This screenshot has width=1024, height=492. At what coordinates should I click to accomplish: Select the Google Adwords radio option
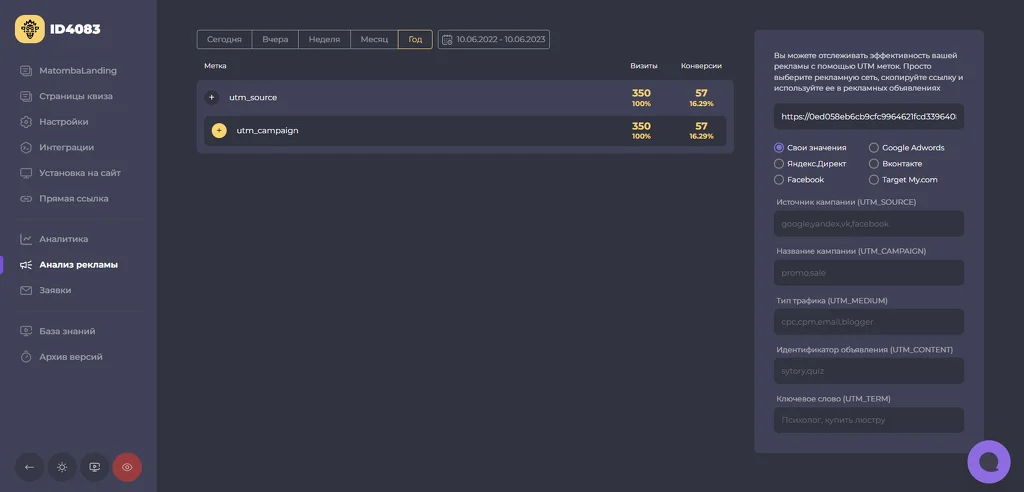click(906, 148)
